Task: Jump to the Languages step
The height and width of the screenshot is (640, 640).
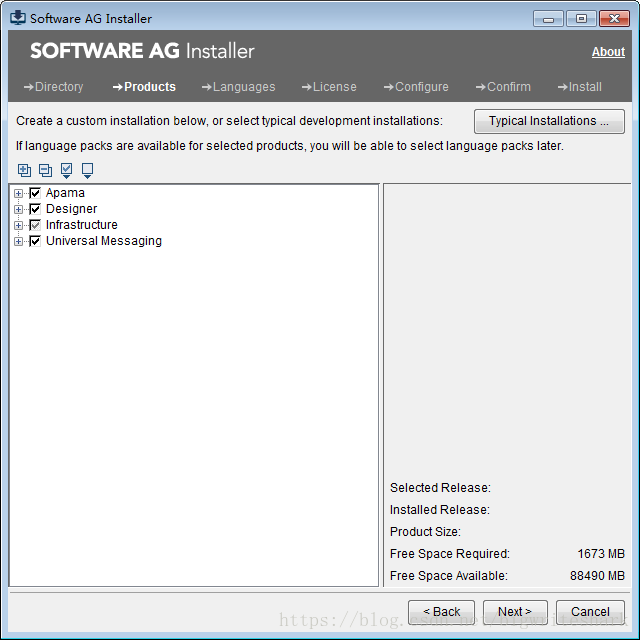Action: pos(238,87)
